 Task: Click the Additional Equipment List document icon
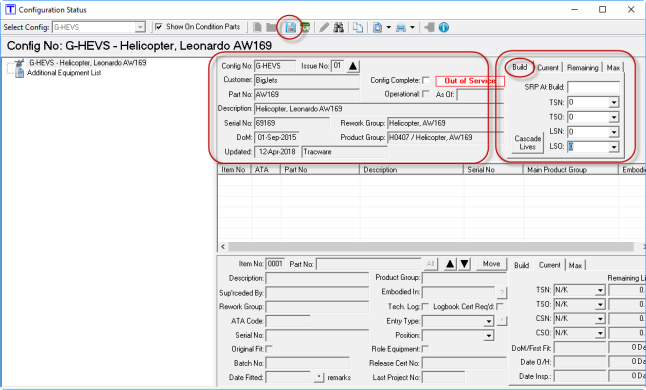click(19, 73)
